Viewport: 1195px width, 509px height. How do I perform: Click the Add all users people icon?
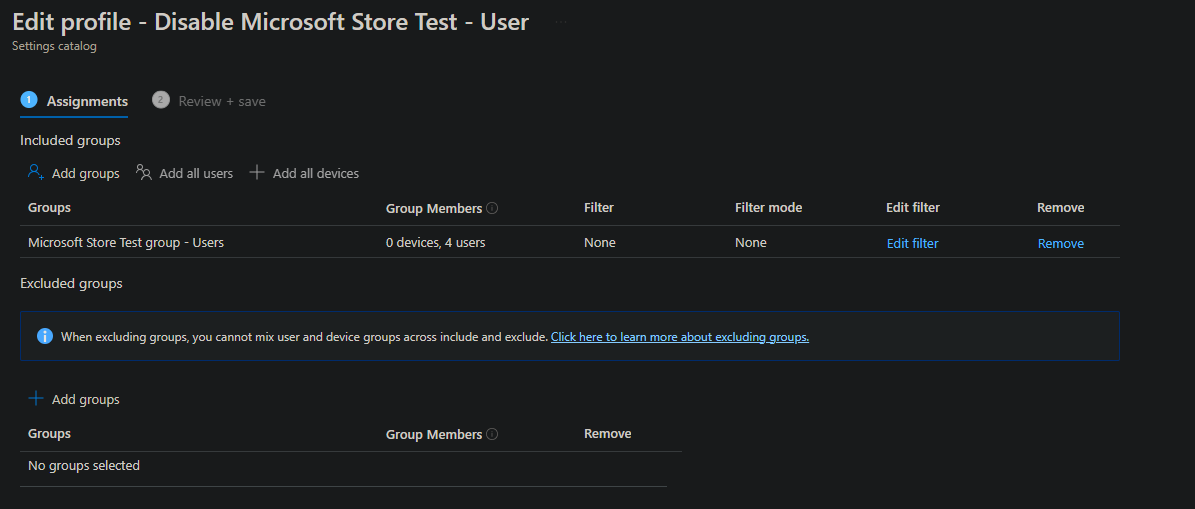pyautogui.click(x=144, y=172)
